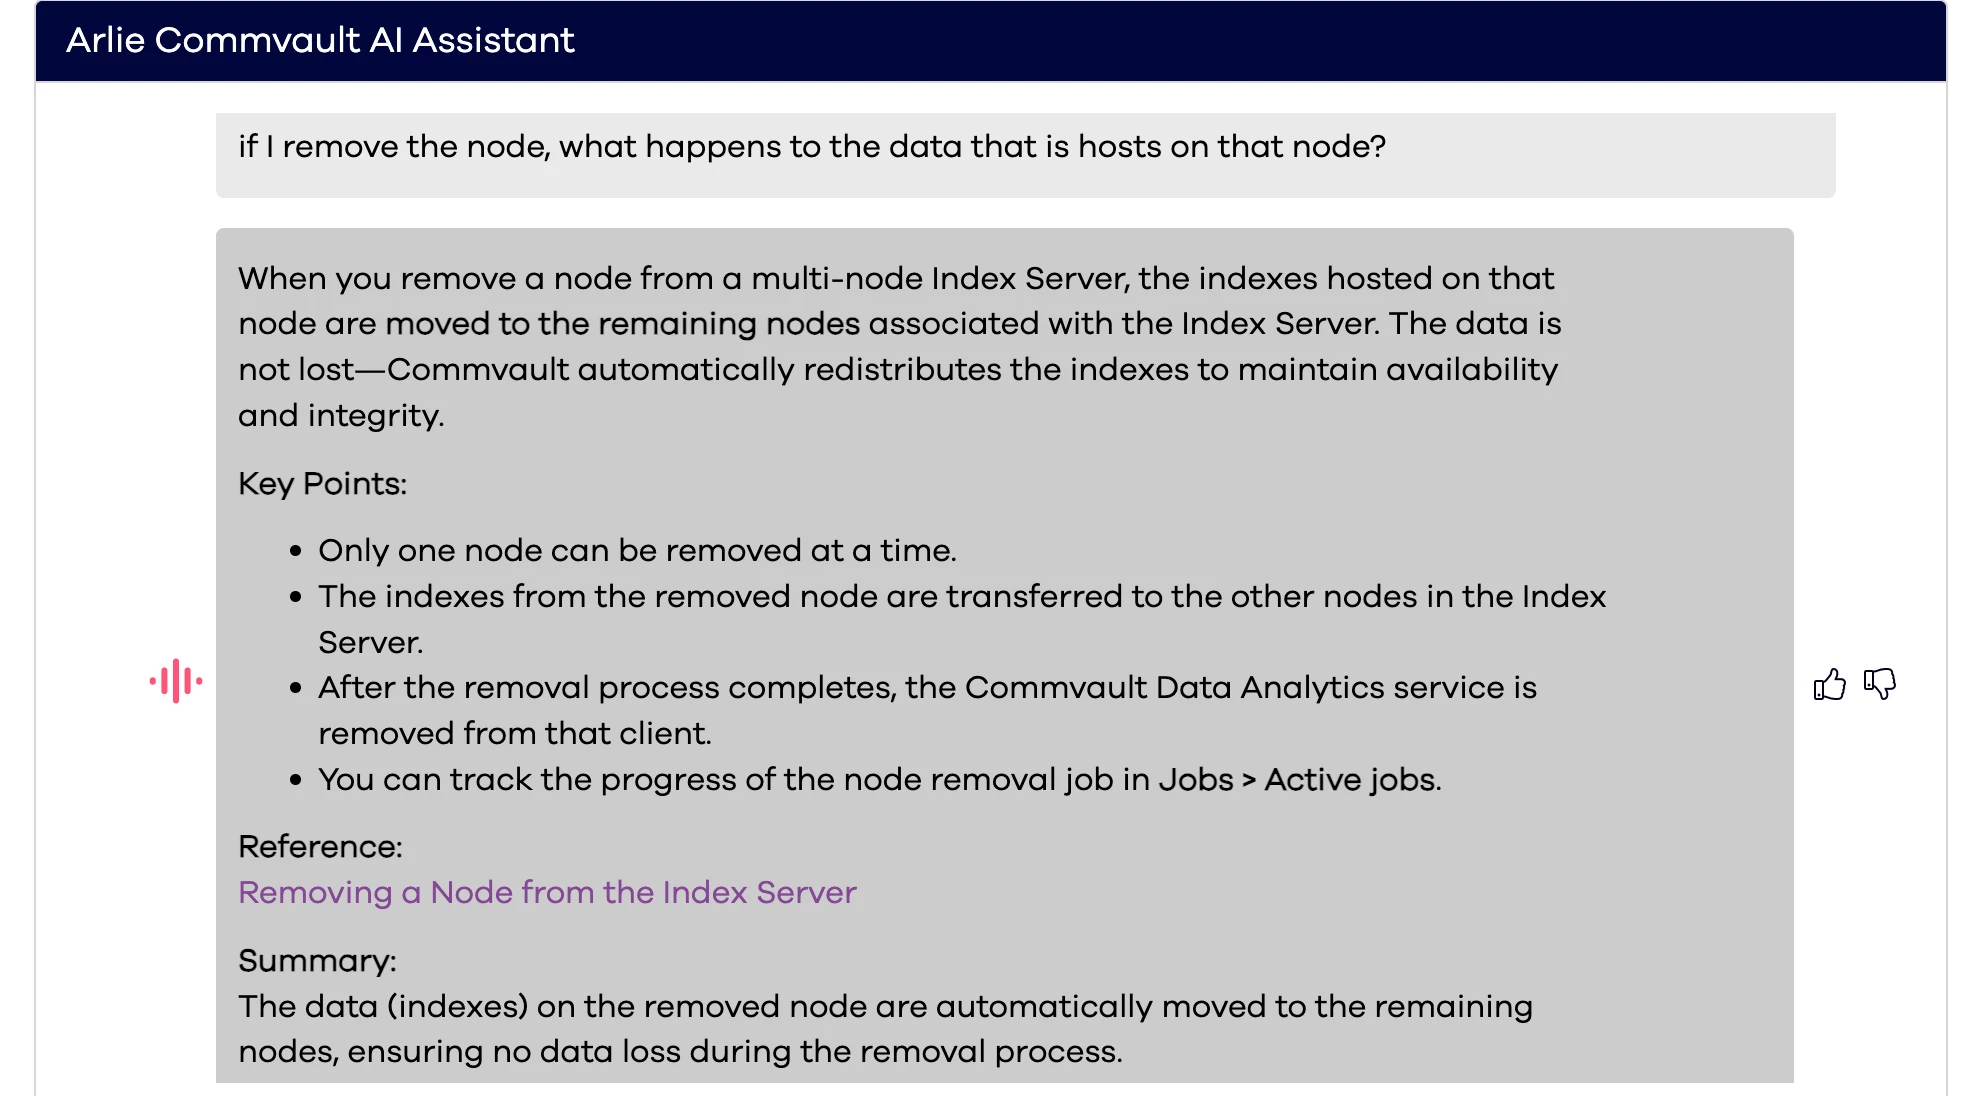Open the Removing a Node reference link
Viewport: 1976px width, 1096px height.
coord(547,892)
